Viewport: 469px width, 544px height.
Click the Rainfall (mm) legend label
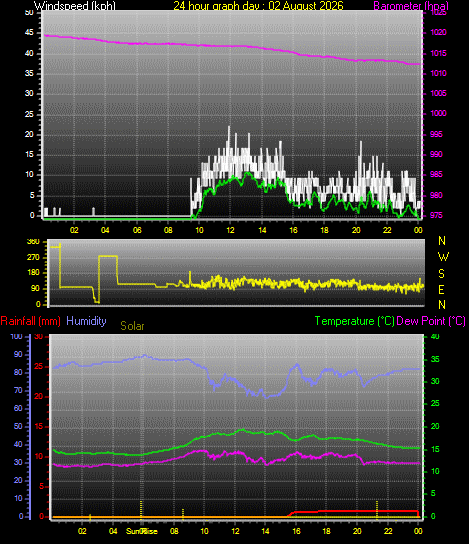(31, 321)
